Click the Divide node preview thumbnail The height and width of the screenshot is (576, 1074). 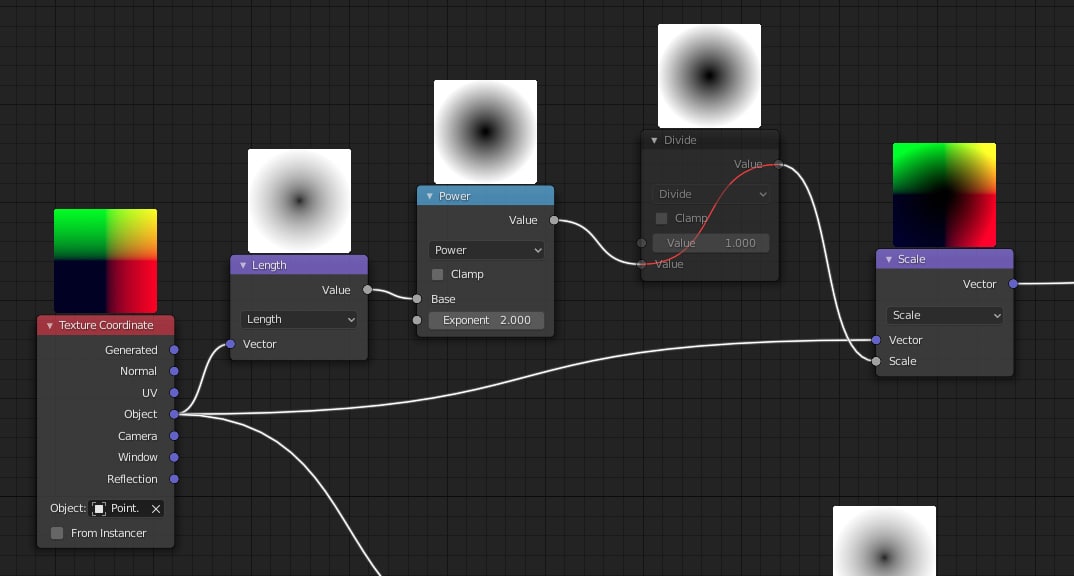click(710, 76)
